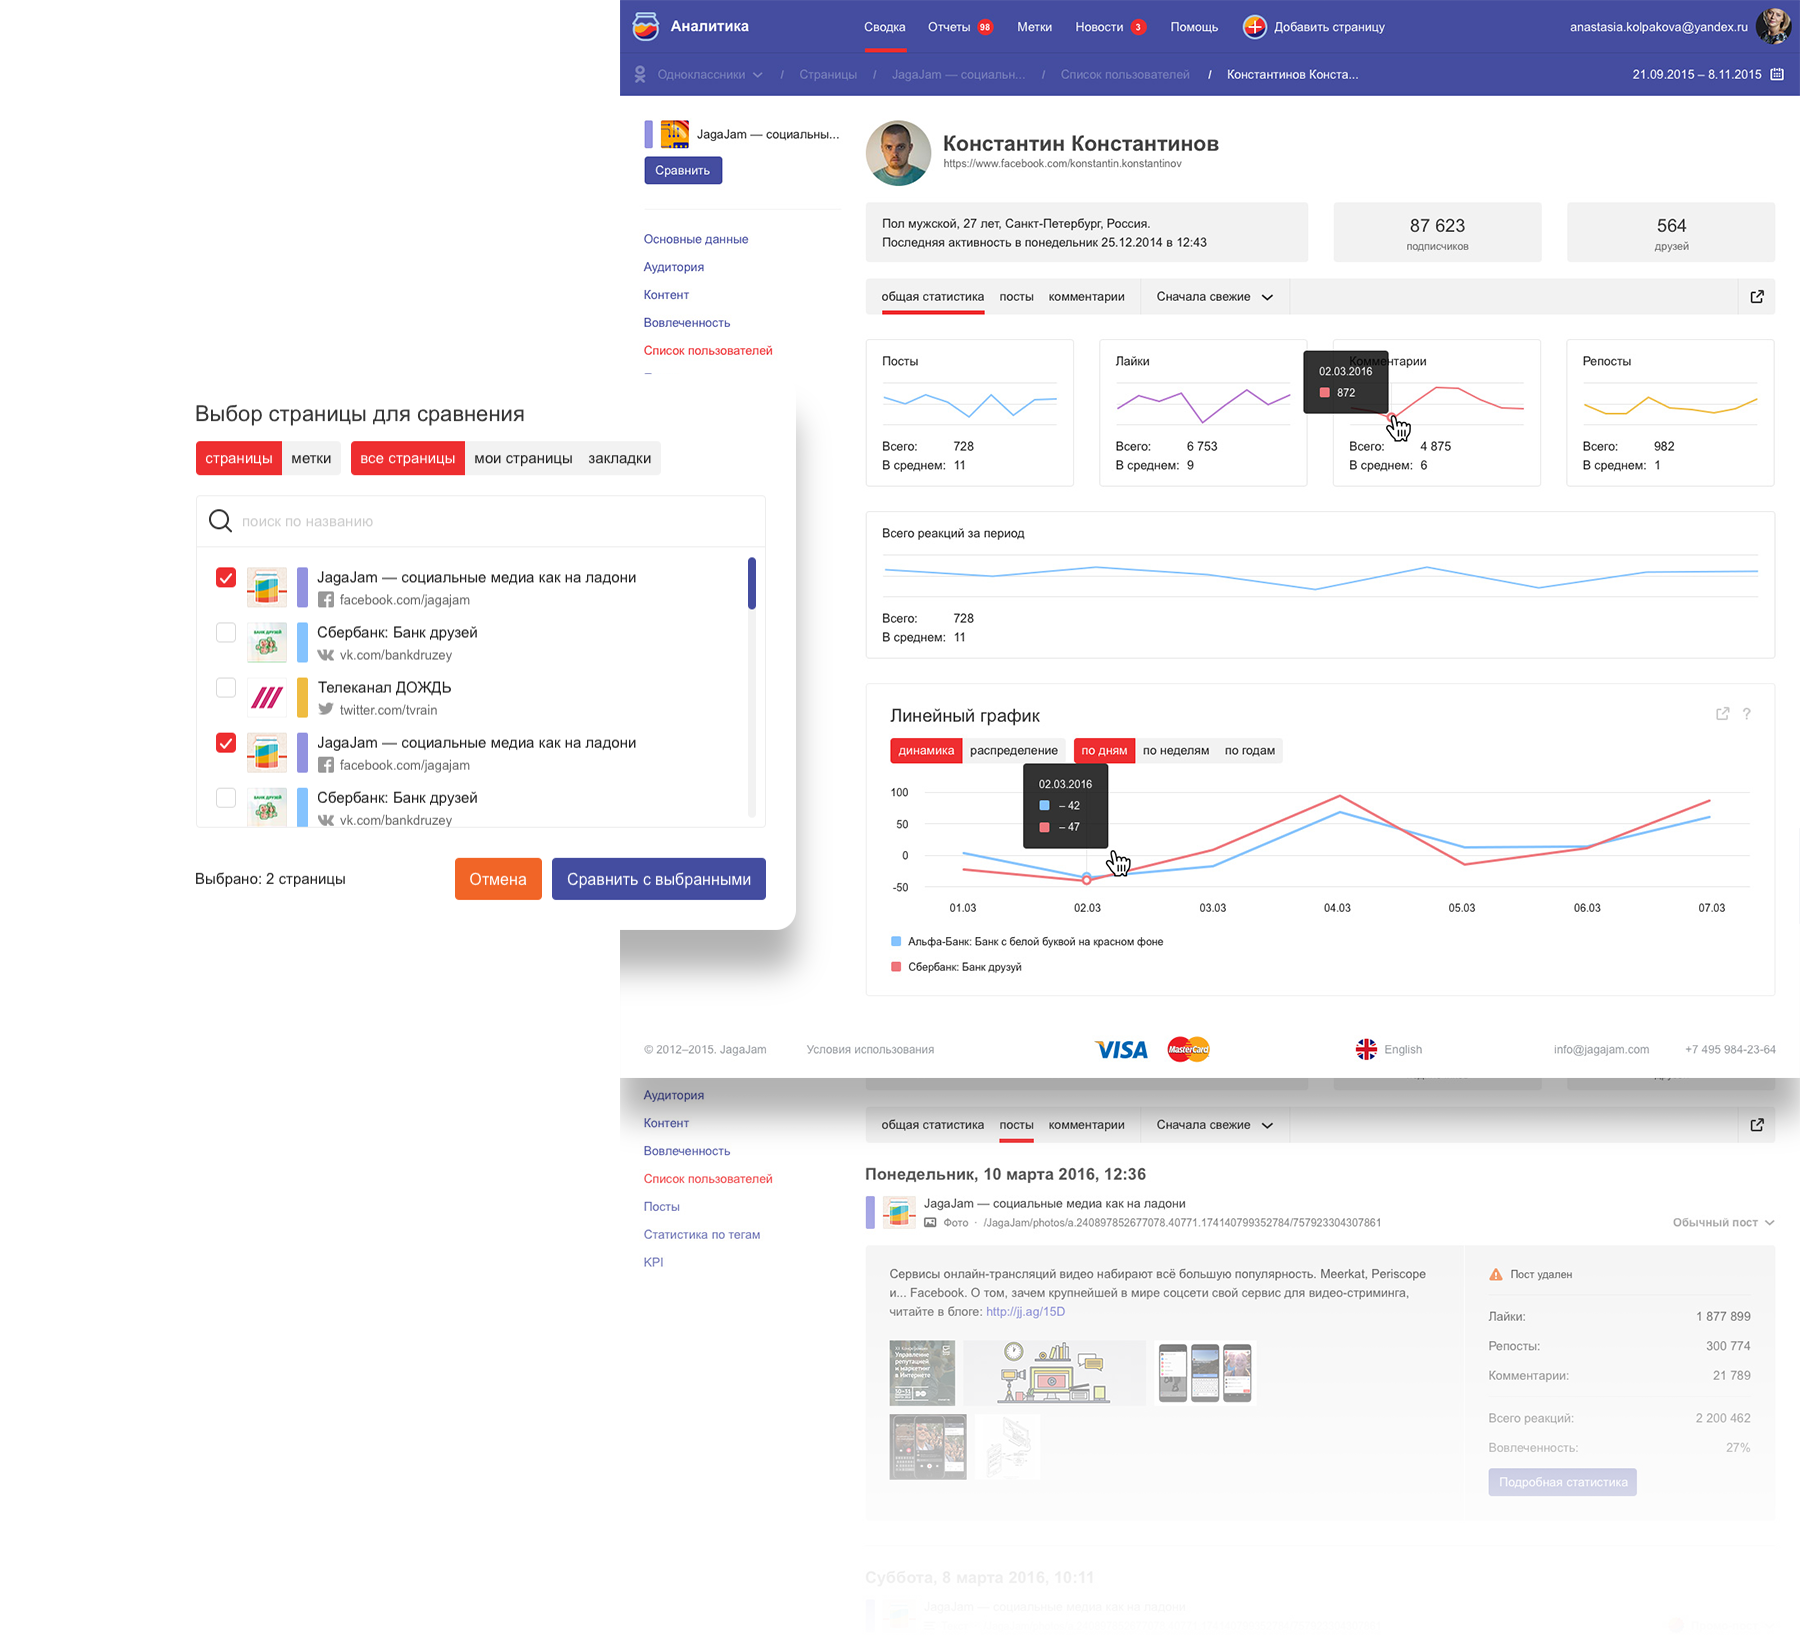Switch to upper комментарии tab

1086,297
